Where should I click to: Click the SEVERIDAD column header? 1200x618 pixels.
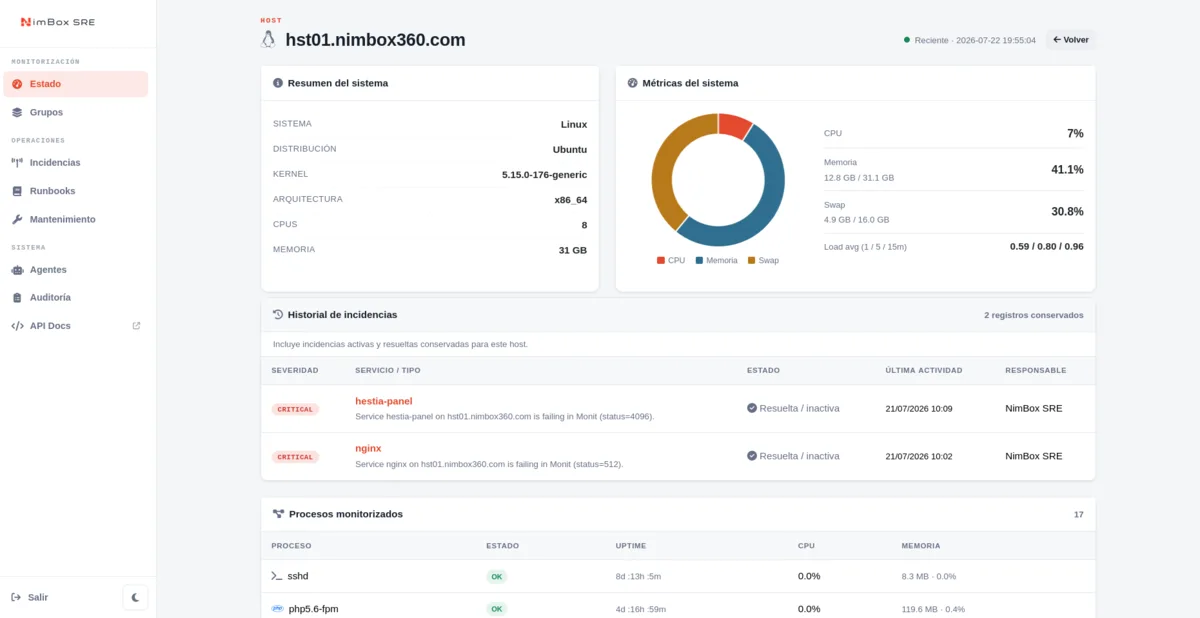point(295,370)
